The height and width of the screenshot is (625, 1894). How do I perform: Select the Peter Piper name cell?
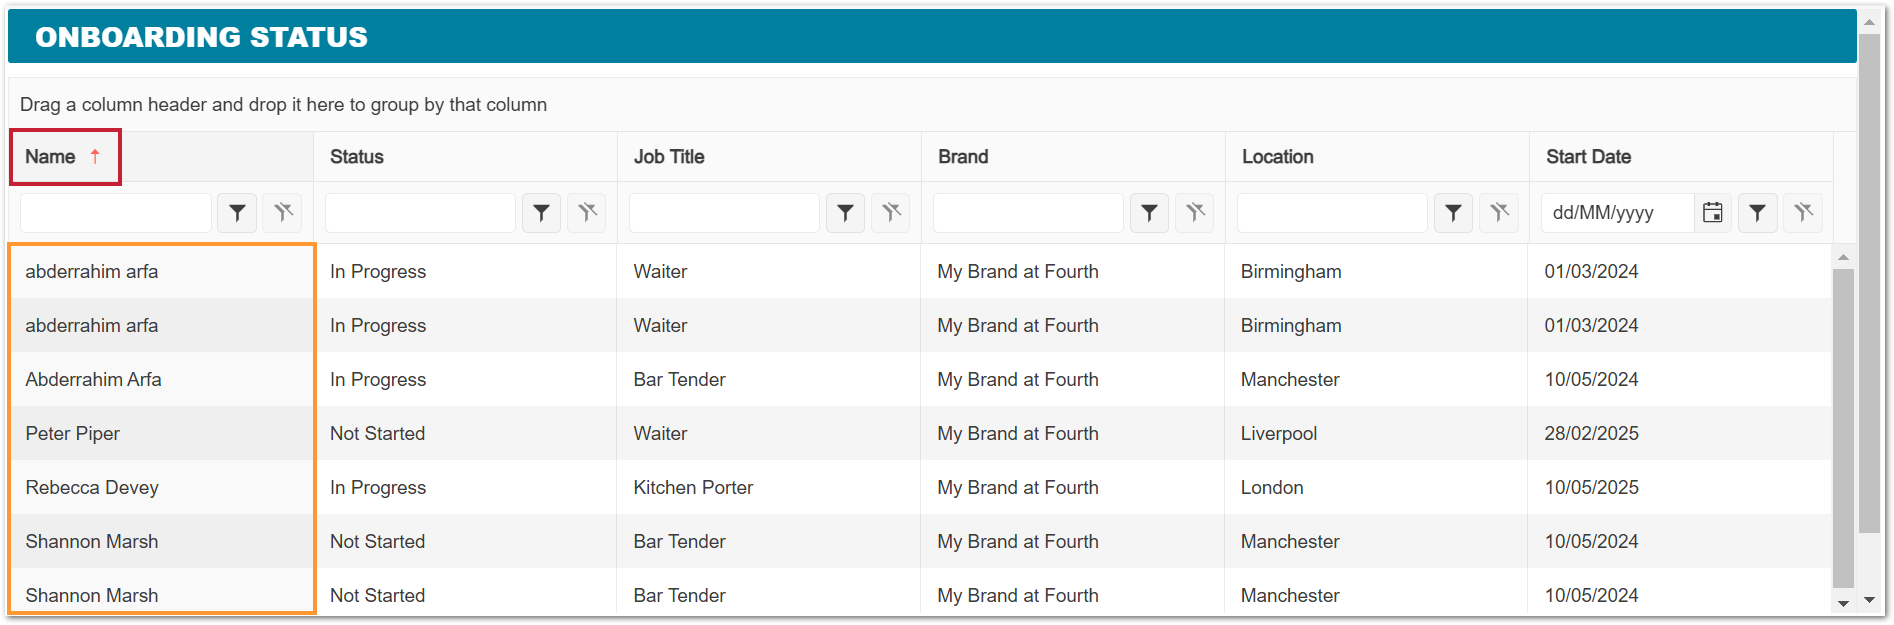coord(162,433)
